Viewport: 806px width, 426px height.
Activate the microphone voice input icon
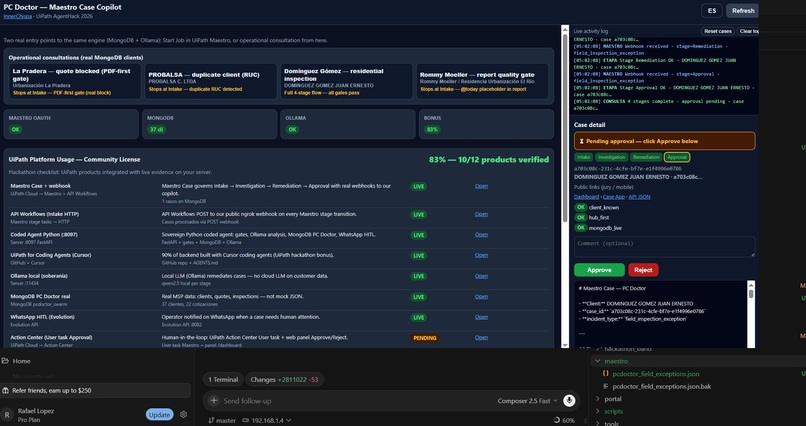click(x=569, y=400)
